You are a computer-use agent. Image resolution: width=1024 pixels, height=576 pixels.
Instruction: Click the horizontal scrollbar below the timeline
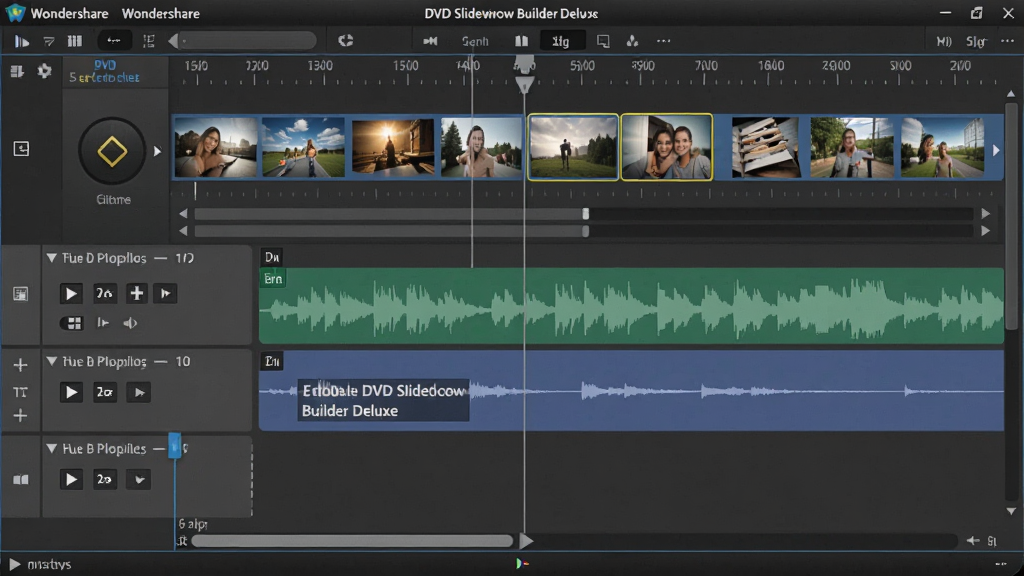pyautogui.click(x=353, y=541)
